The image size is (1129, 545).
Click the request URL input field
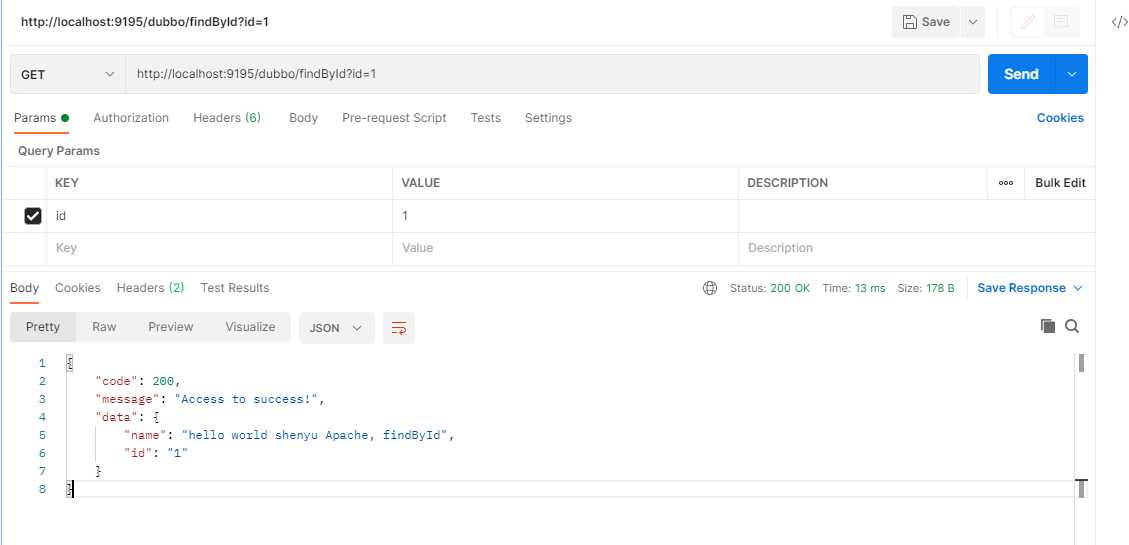tap(552, 74)
